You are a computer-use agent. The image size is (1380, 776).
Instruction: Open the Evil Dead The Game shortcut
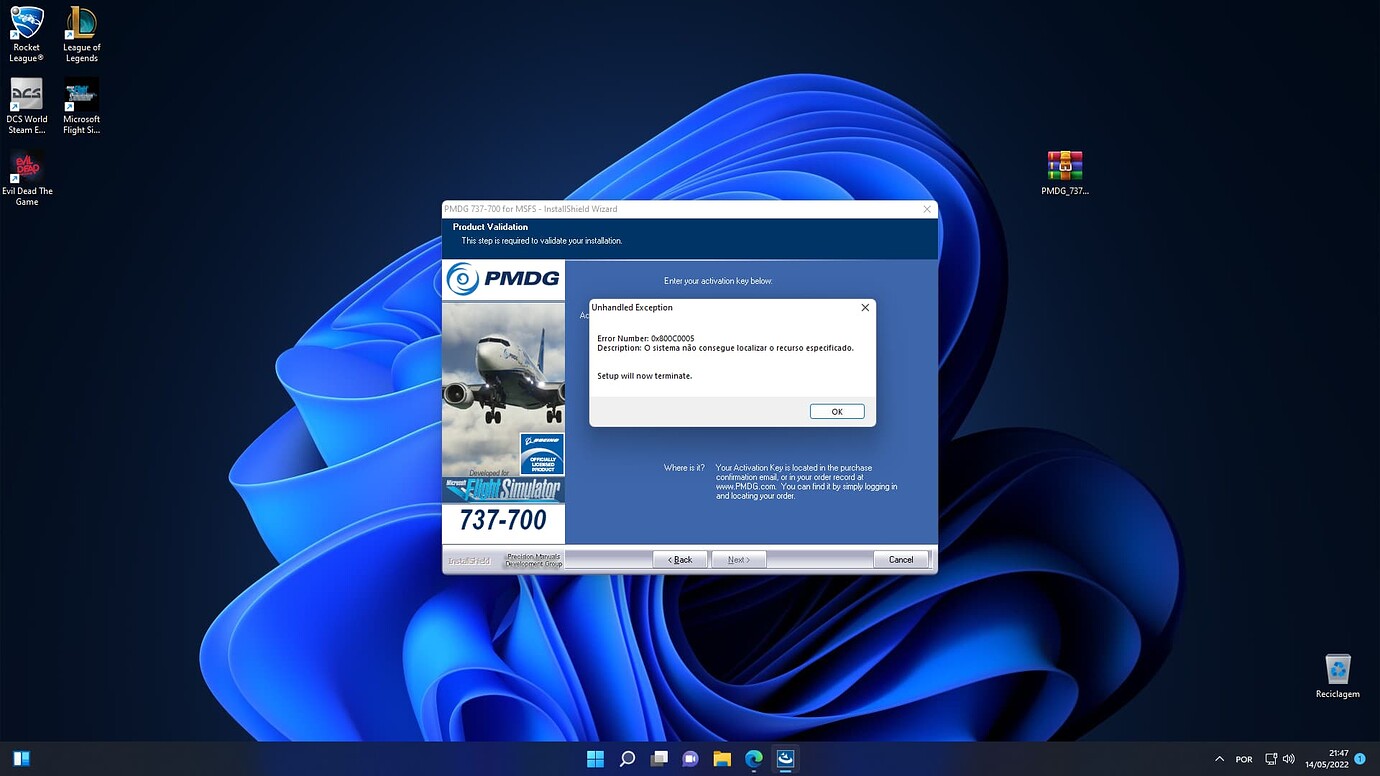pos(27,178)
